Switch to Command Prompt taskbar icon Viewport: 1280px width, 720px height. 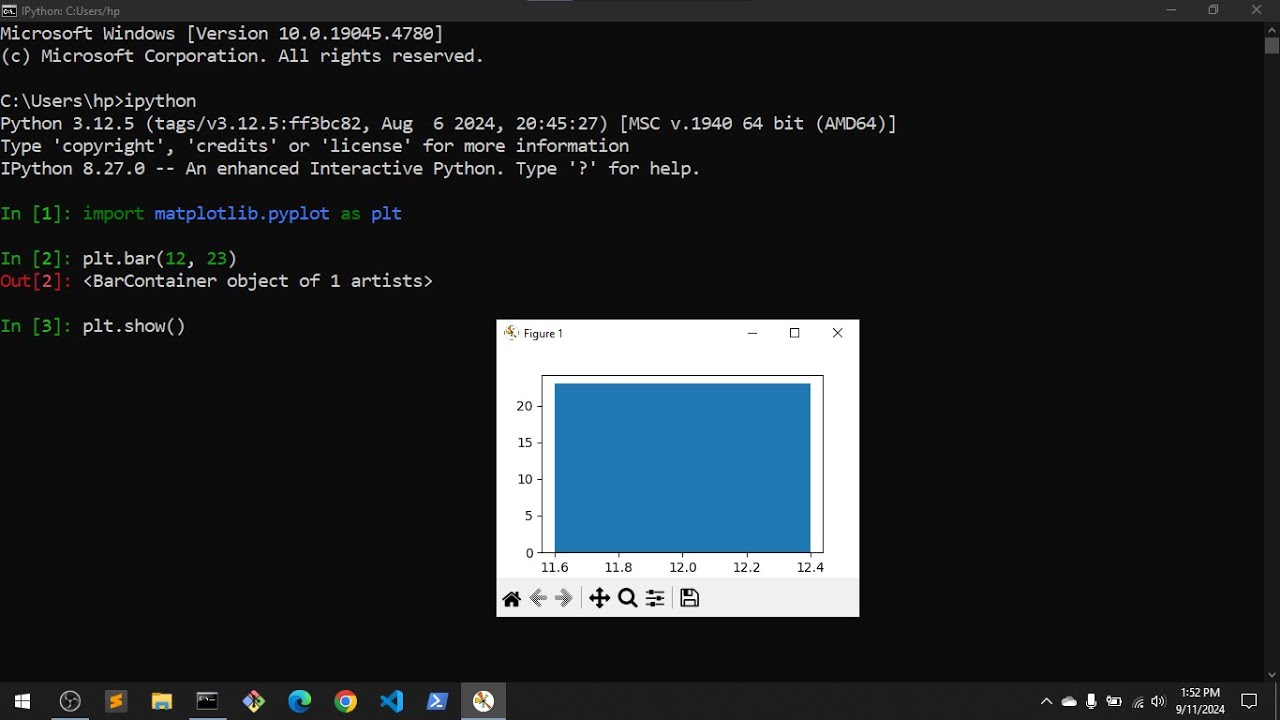tap(207, 701)
